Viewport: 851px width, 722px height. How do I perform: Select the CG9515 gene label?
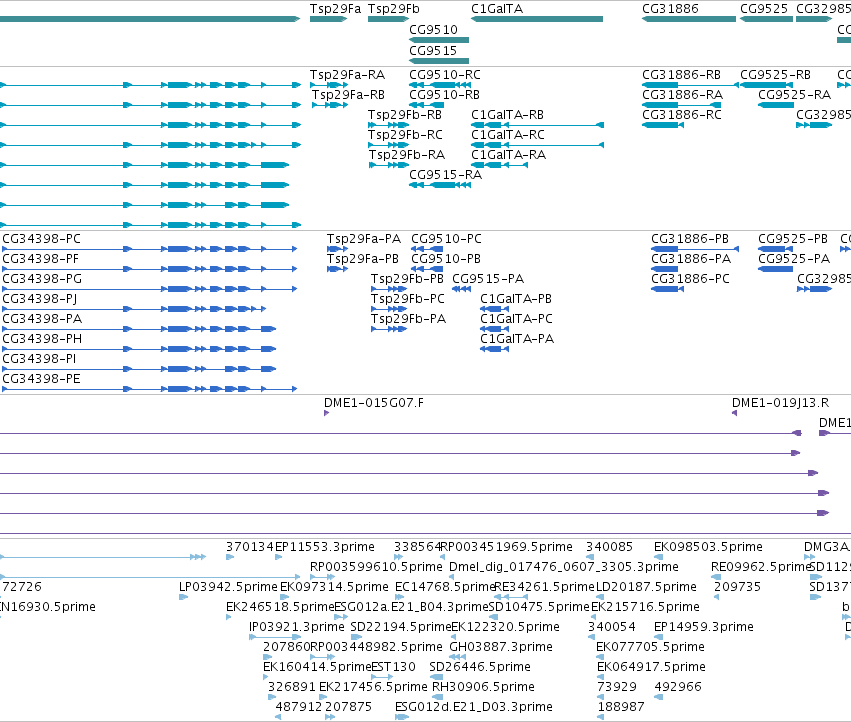pyautogui.click(x=433, y=50)
